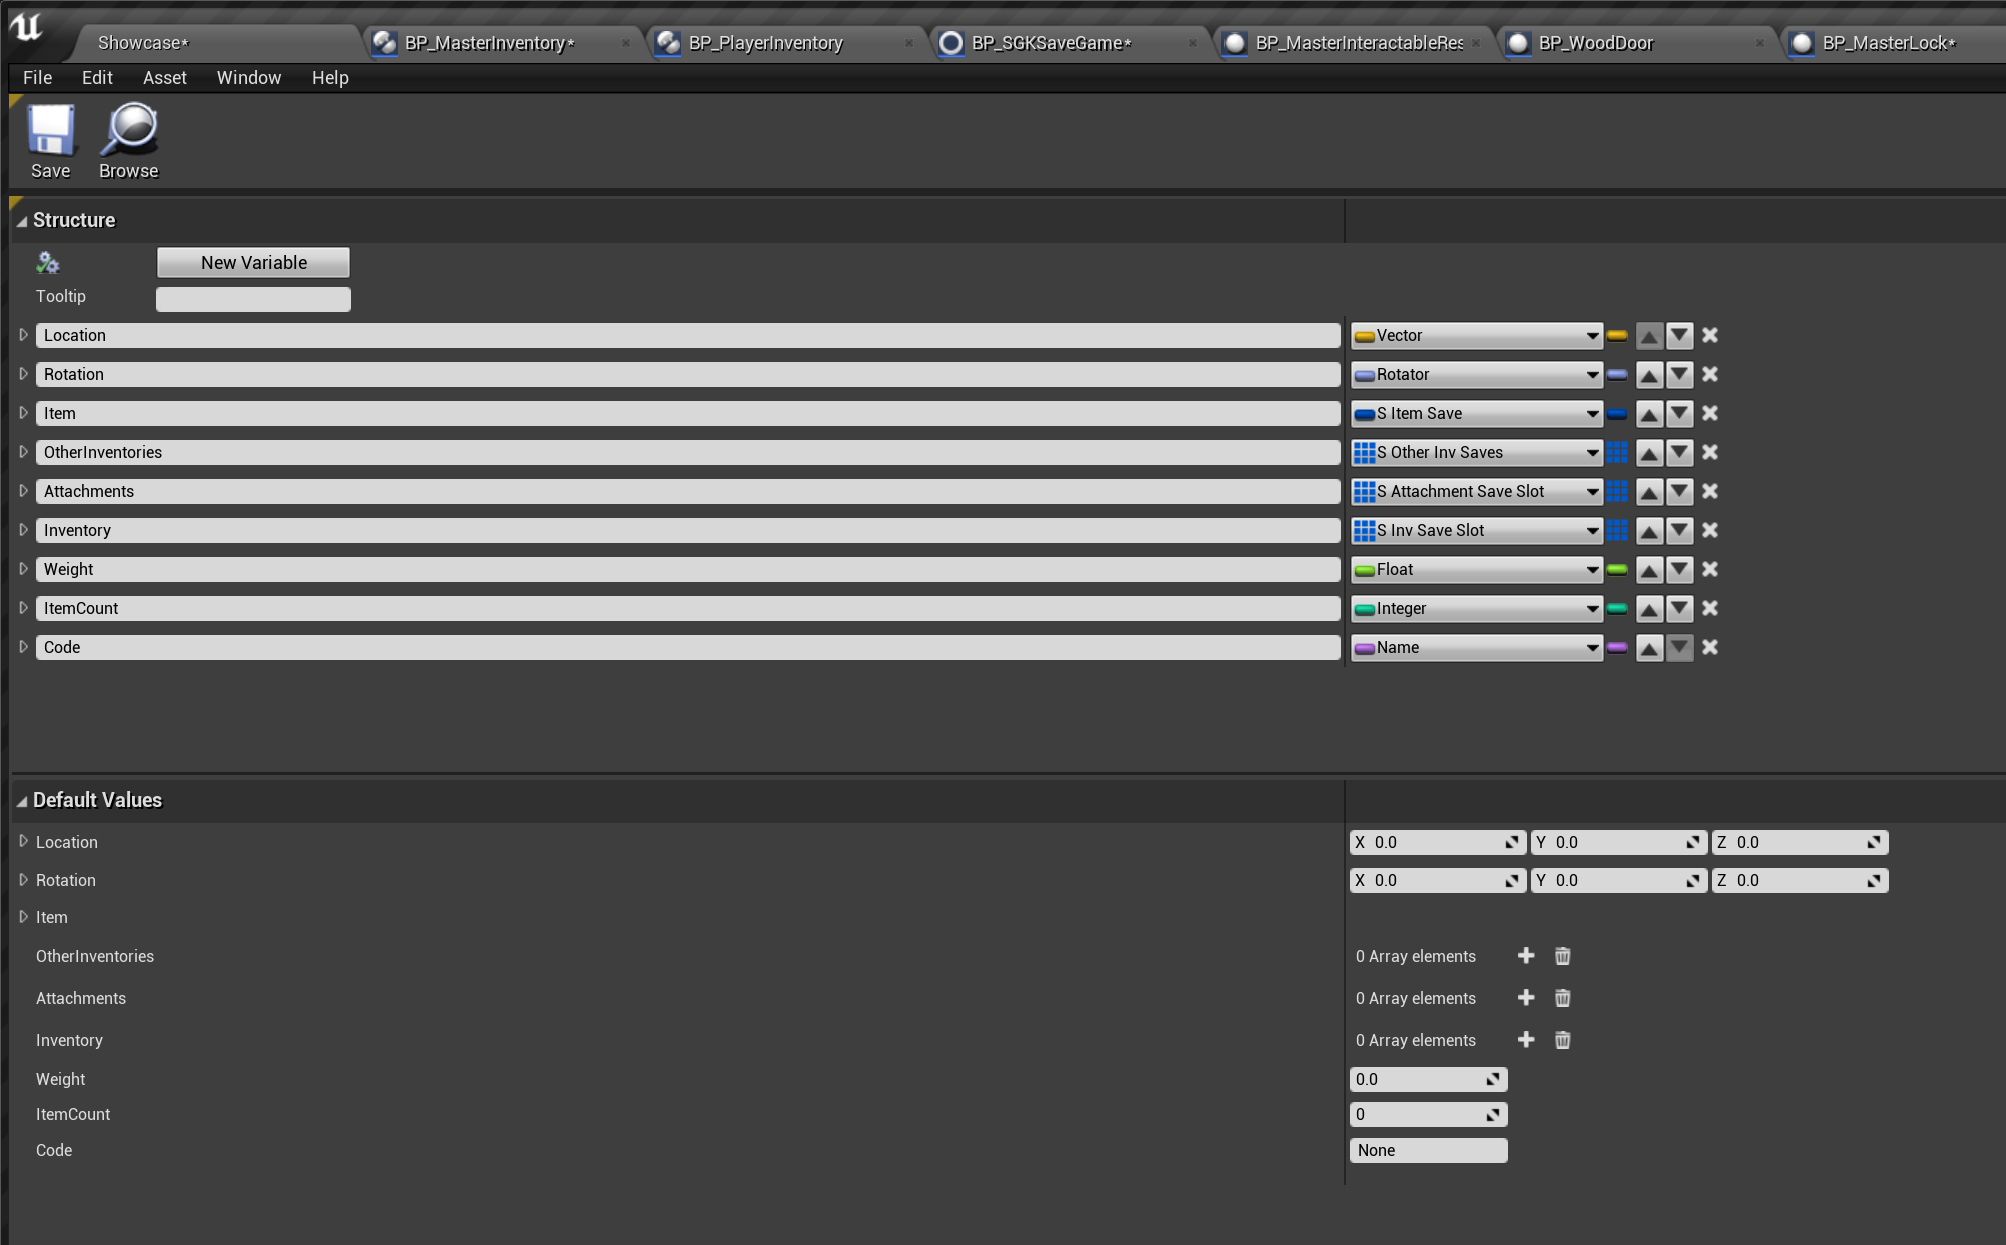Expand the ItemCount variable row
Viewport: 2006px width, 1245px height.
point(24,608)
